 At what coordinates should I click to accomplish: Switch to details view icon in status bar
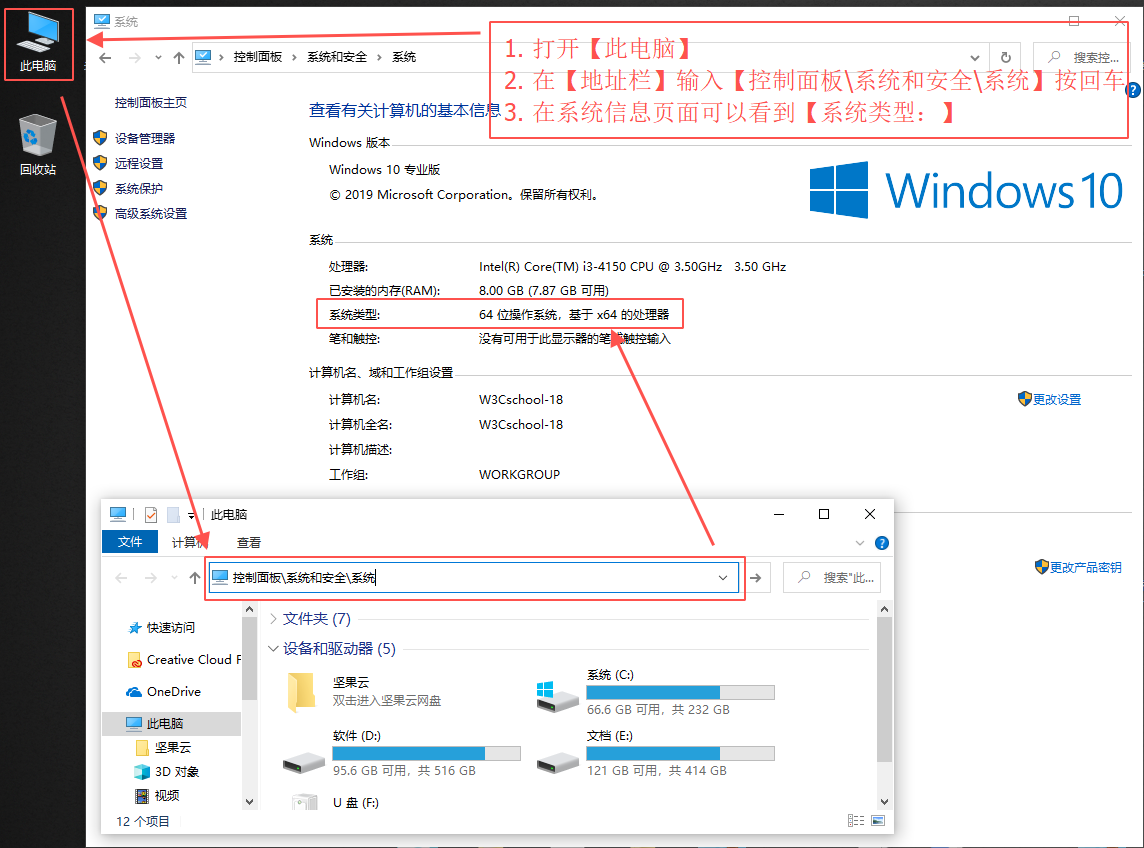pyautogui.click(x=856, y=821)
